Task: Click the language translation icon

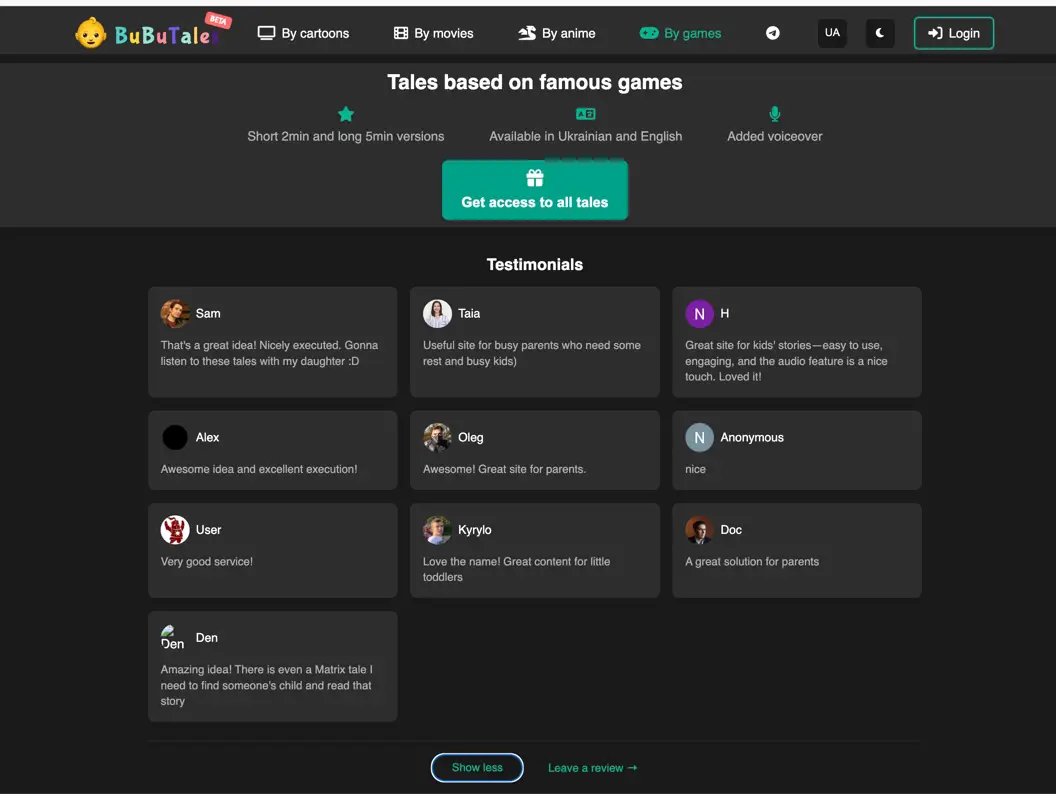Action: tap(586, 114)
